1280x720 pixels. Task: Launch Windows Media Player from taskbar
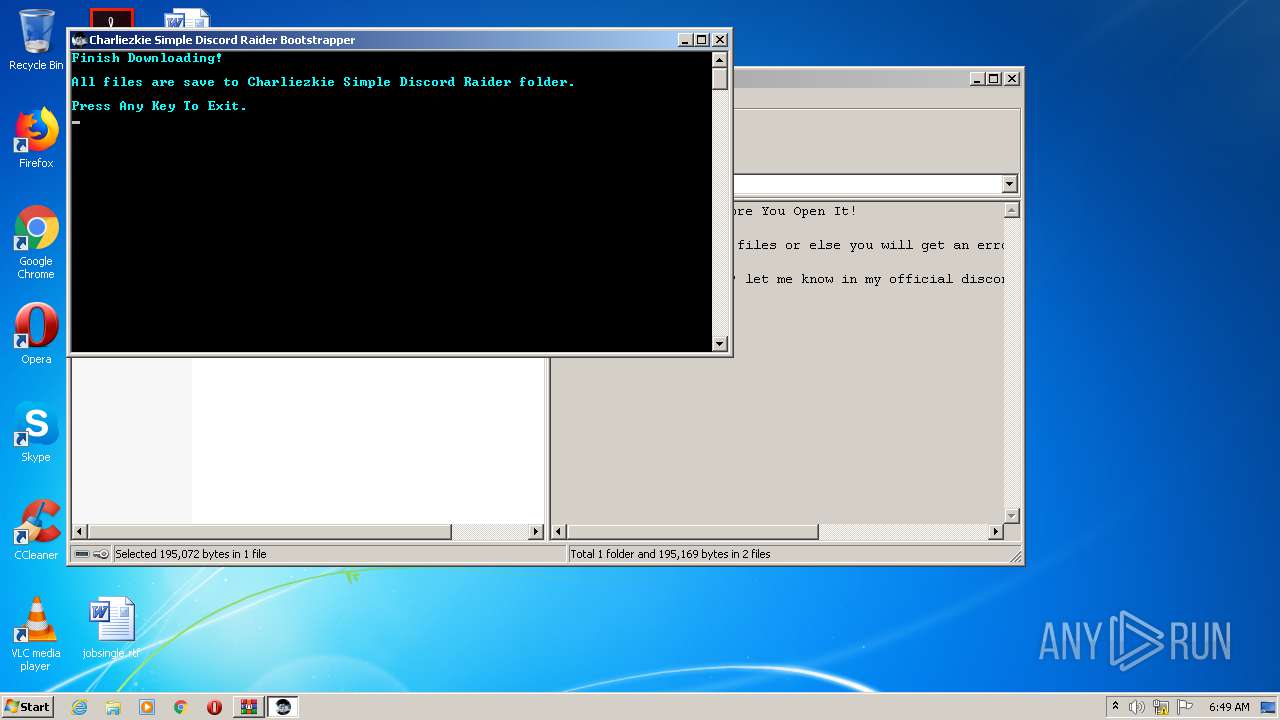coord(147,707)
